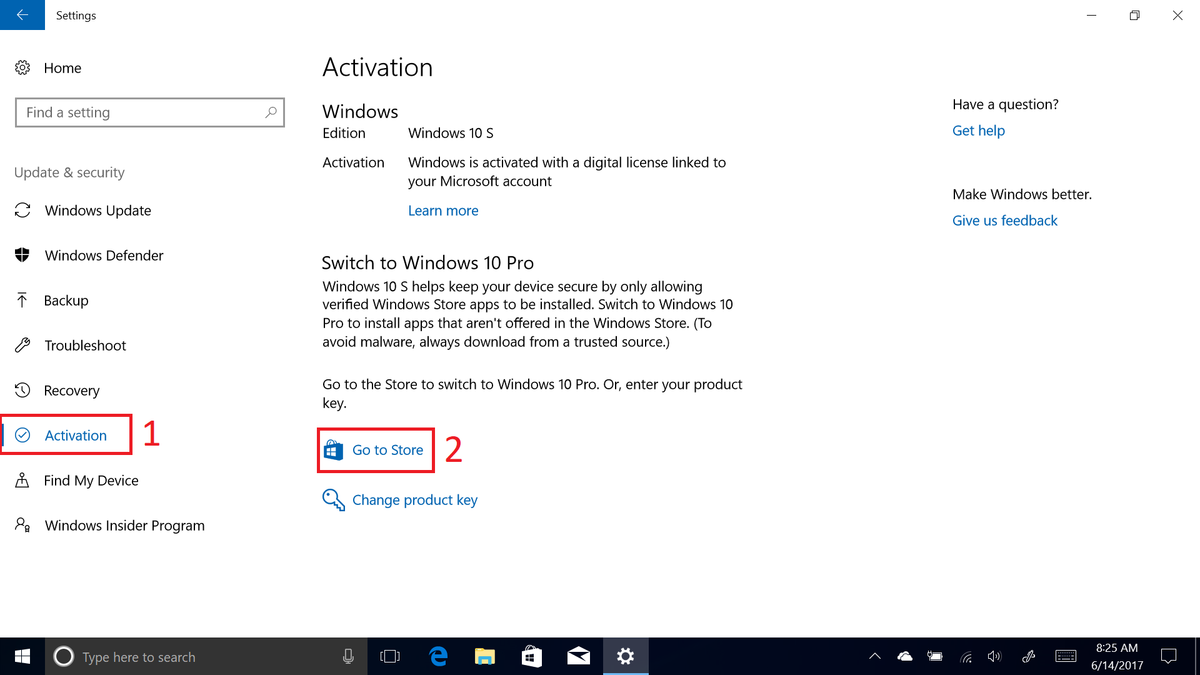1200x675 pixels.
Task: Open Windows Update in the sidebar
Action: point(98,210)
